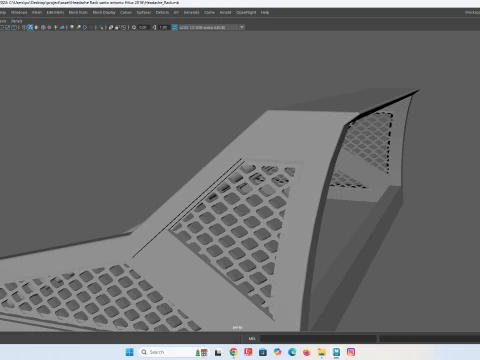Open Firefox from the taskbar
The image size is (480, 360).
tap(307, 352)
